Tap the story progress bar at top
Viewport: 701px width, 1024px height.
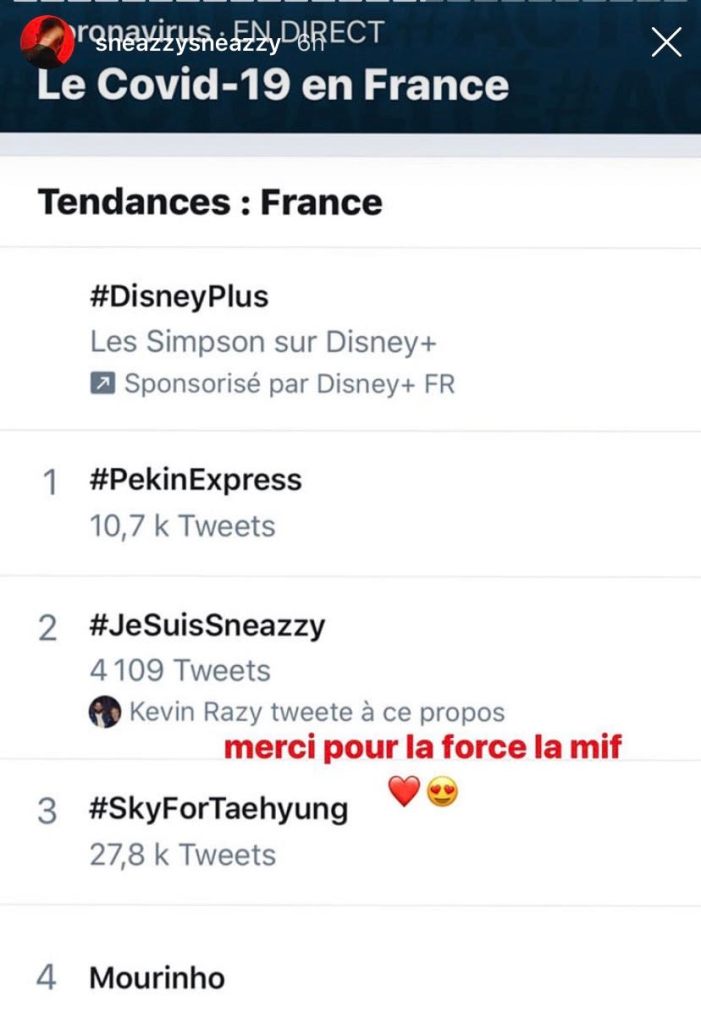350,3
